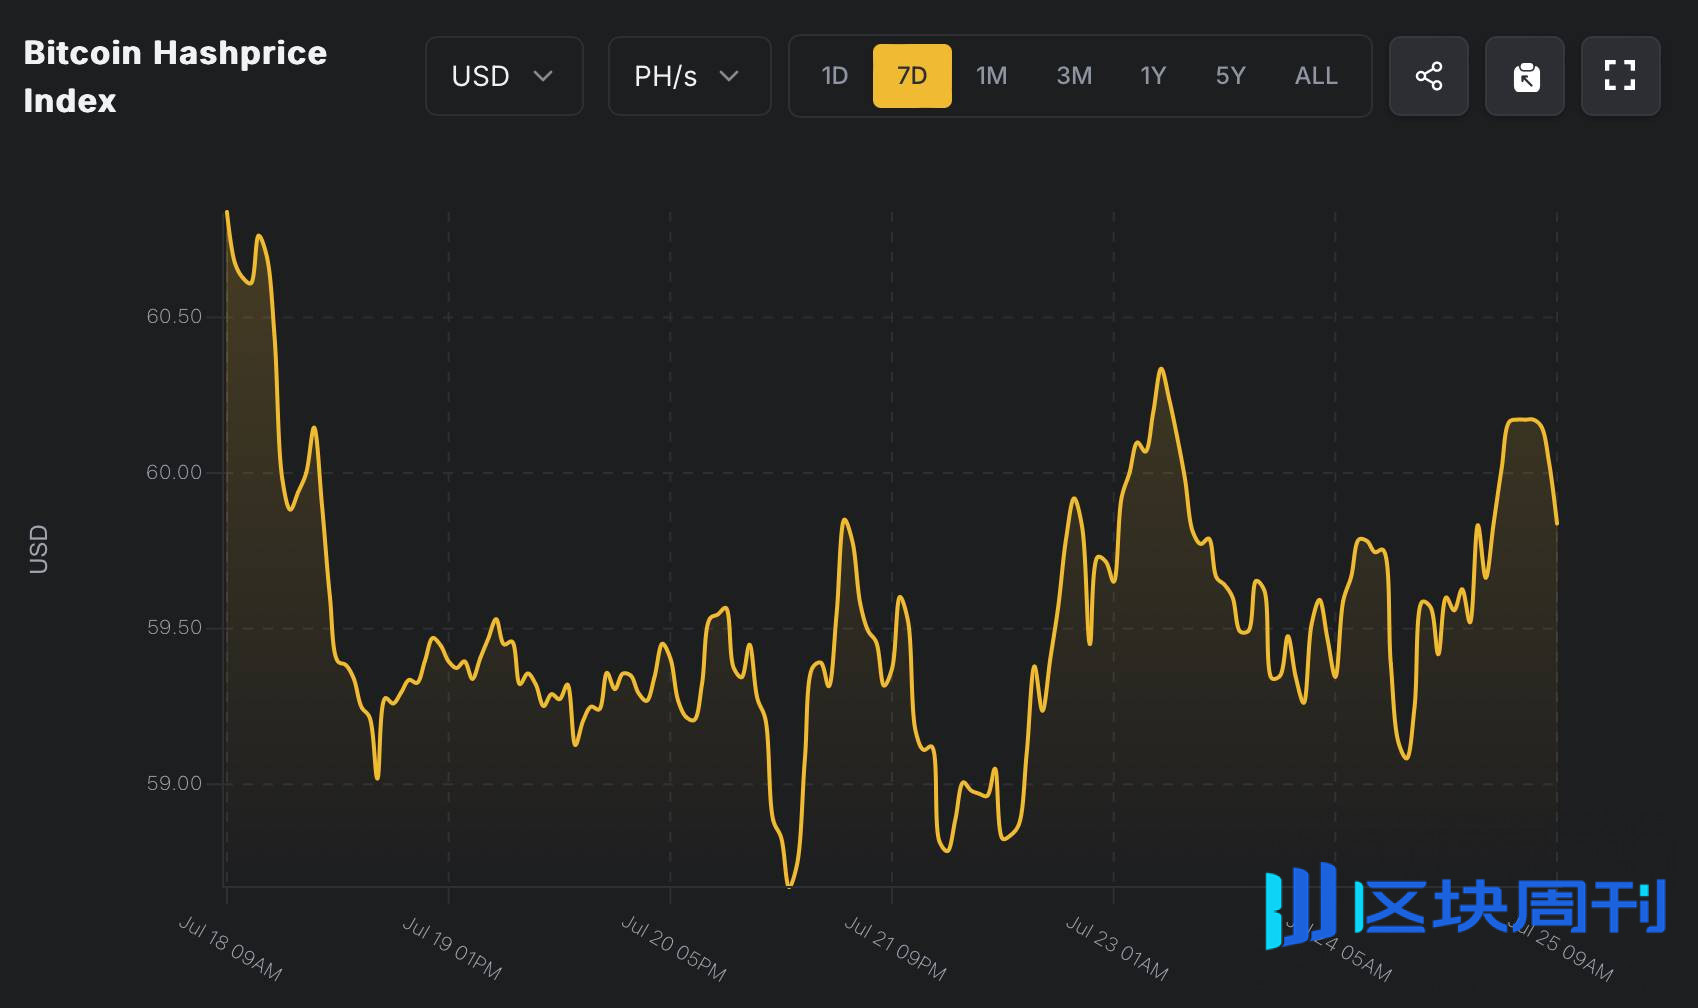Click the vertical USD axis title
Viewport: 1698px width, 1008px height.
click(38, 549)
